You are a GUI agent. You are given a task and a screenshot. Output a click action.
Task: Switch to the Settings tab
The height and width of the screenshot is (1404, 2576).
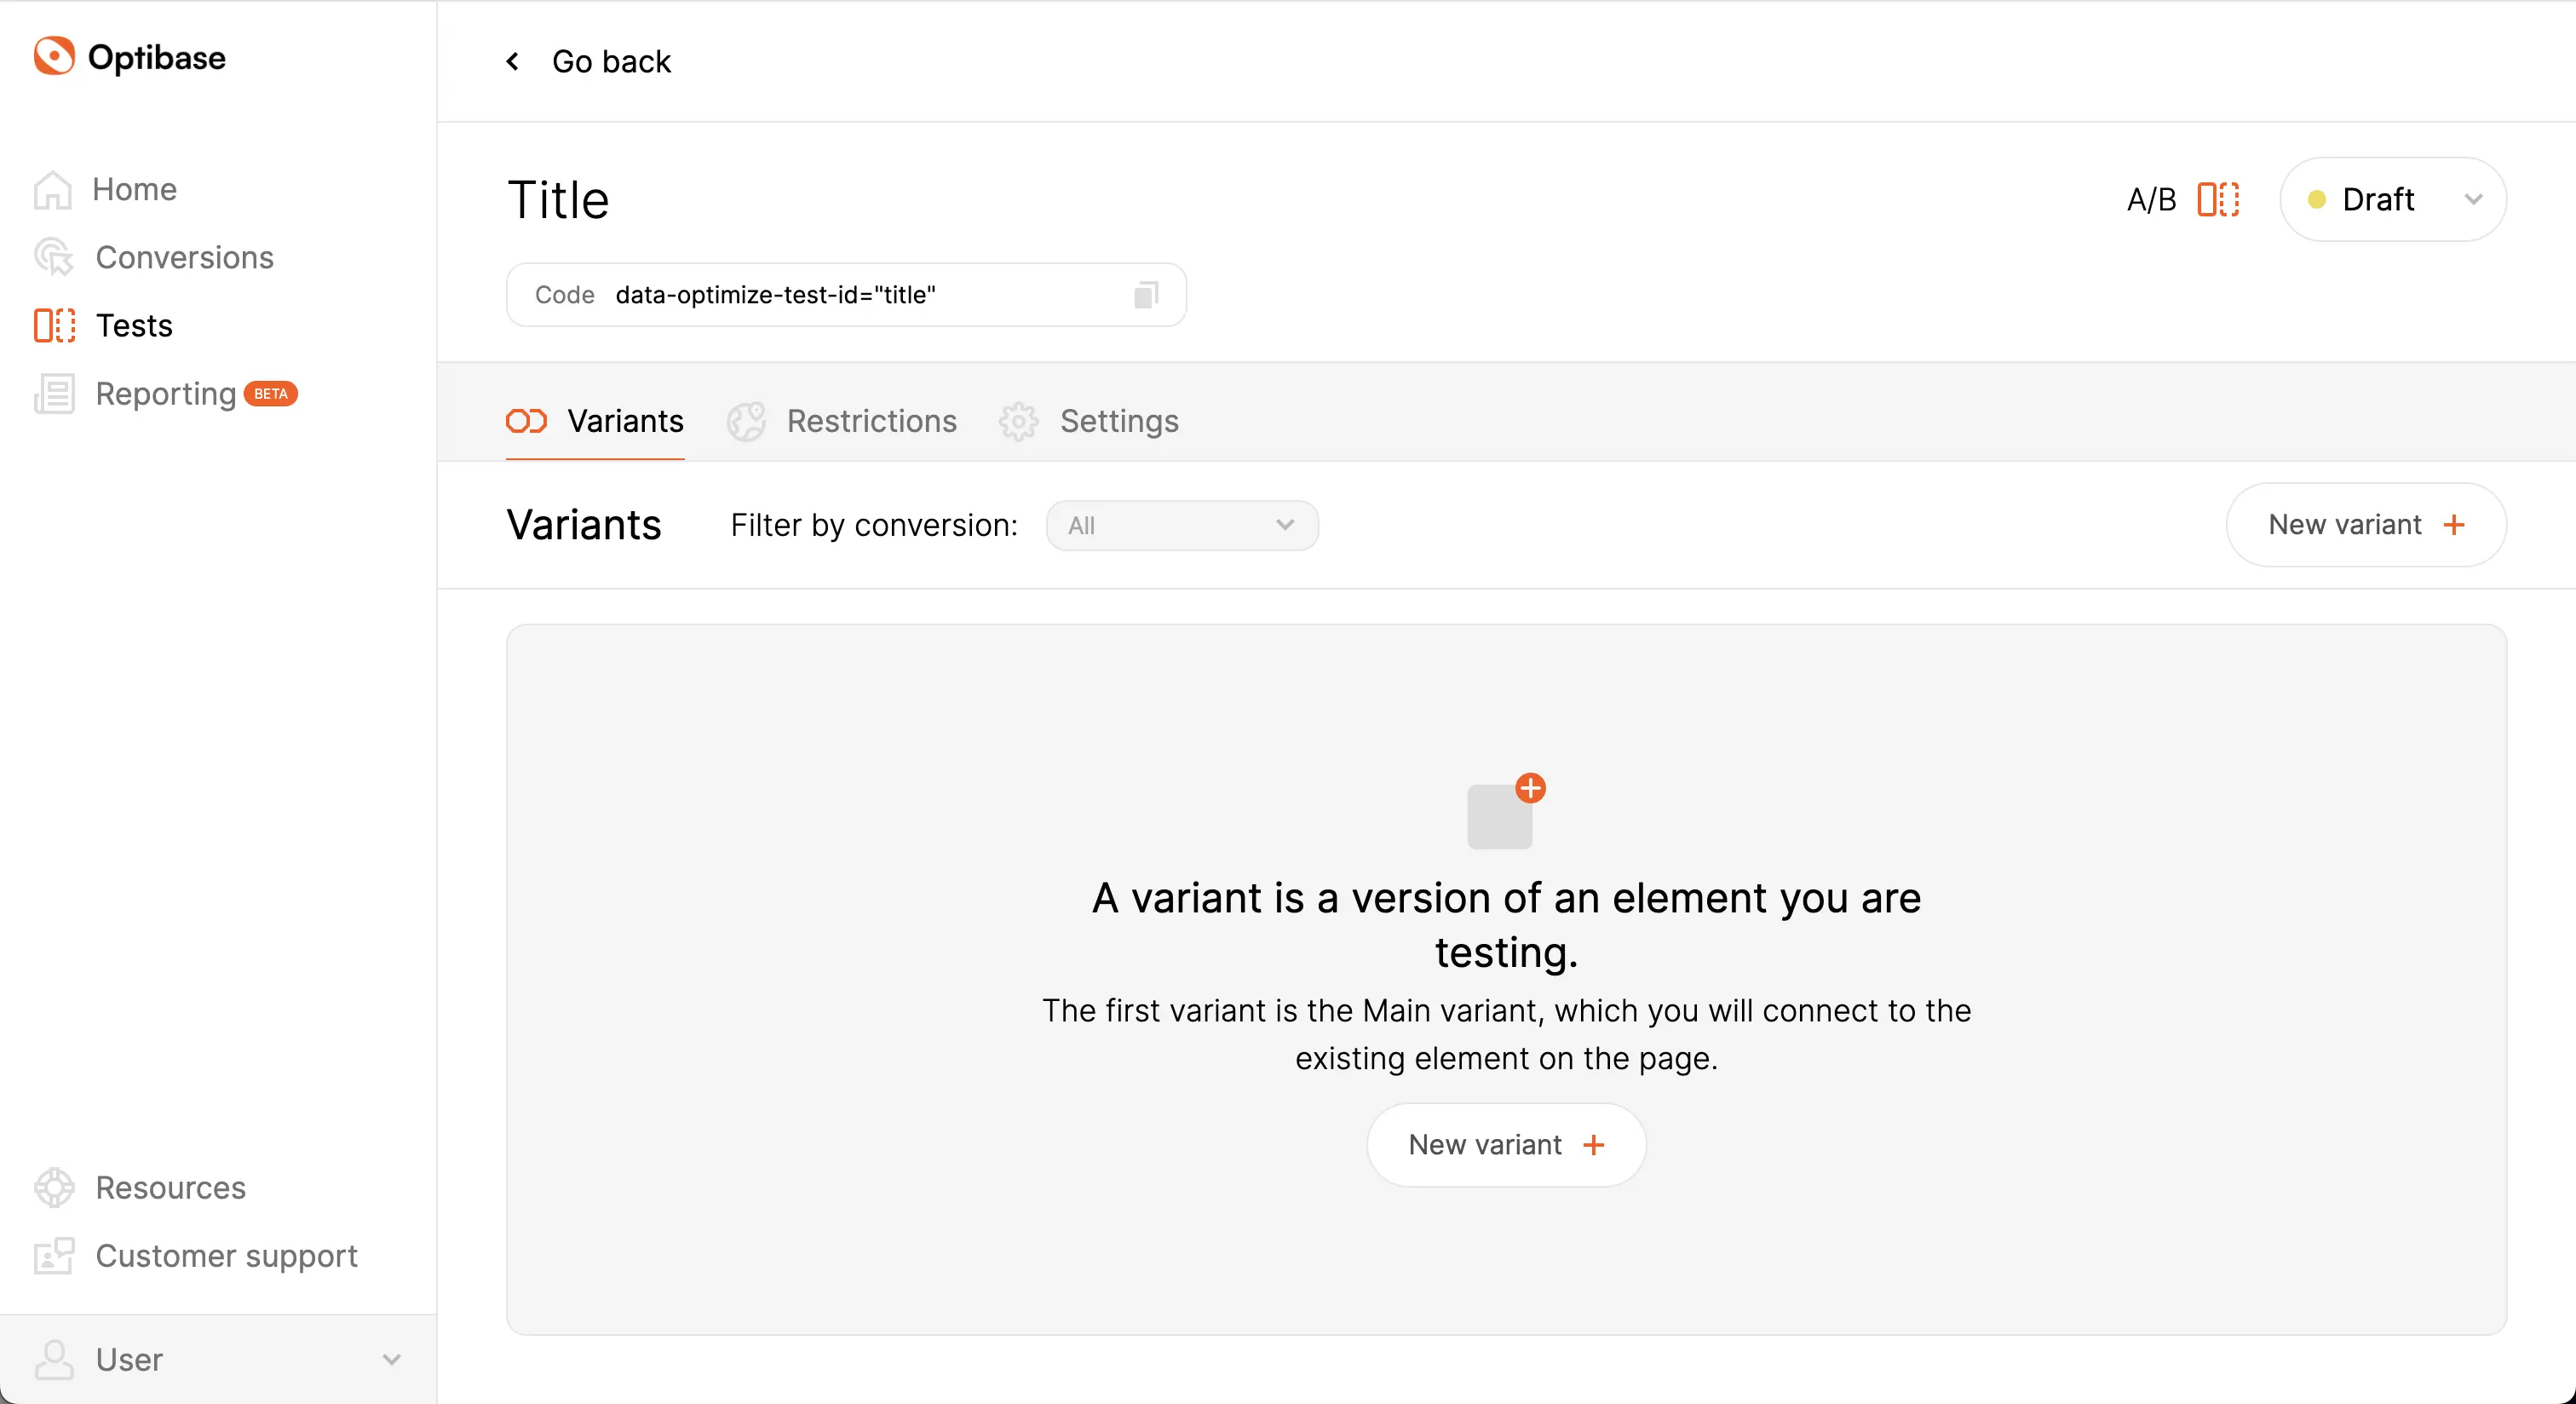click(1119, 421)
